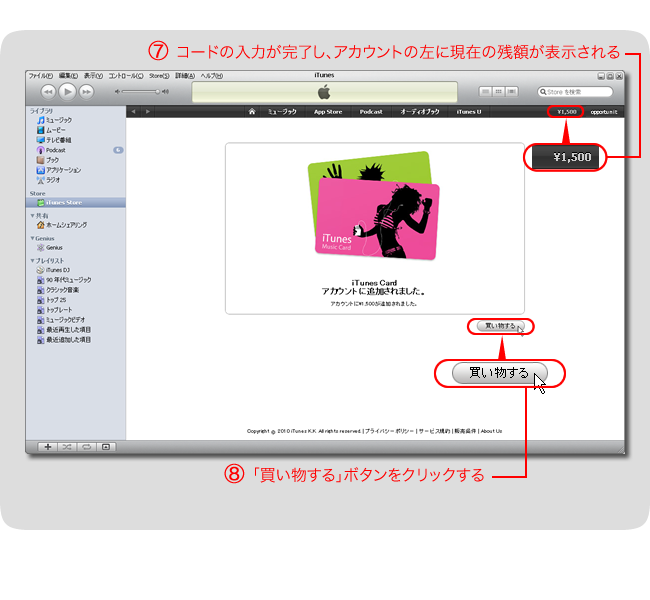The width and height of the screenshot is (650, 600).
Task: Show the artwork viewer button
Action: click(x=106, y=446)
